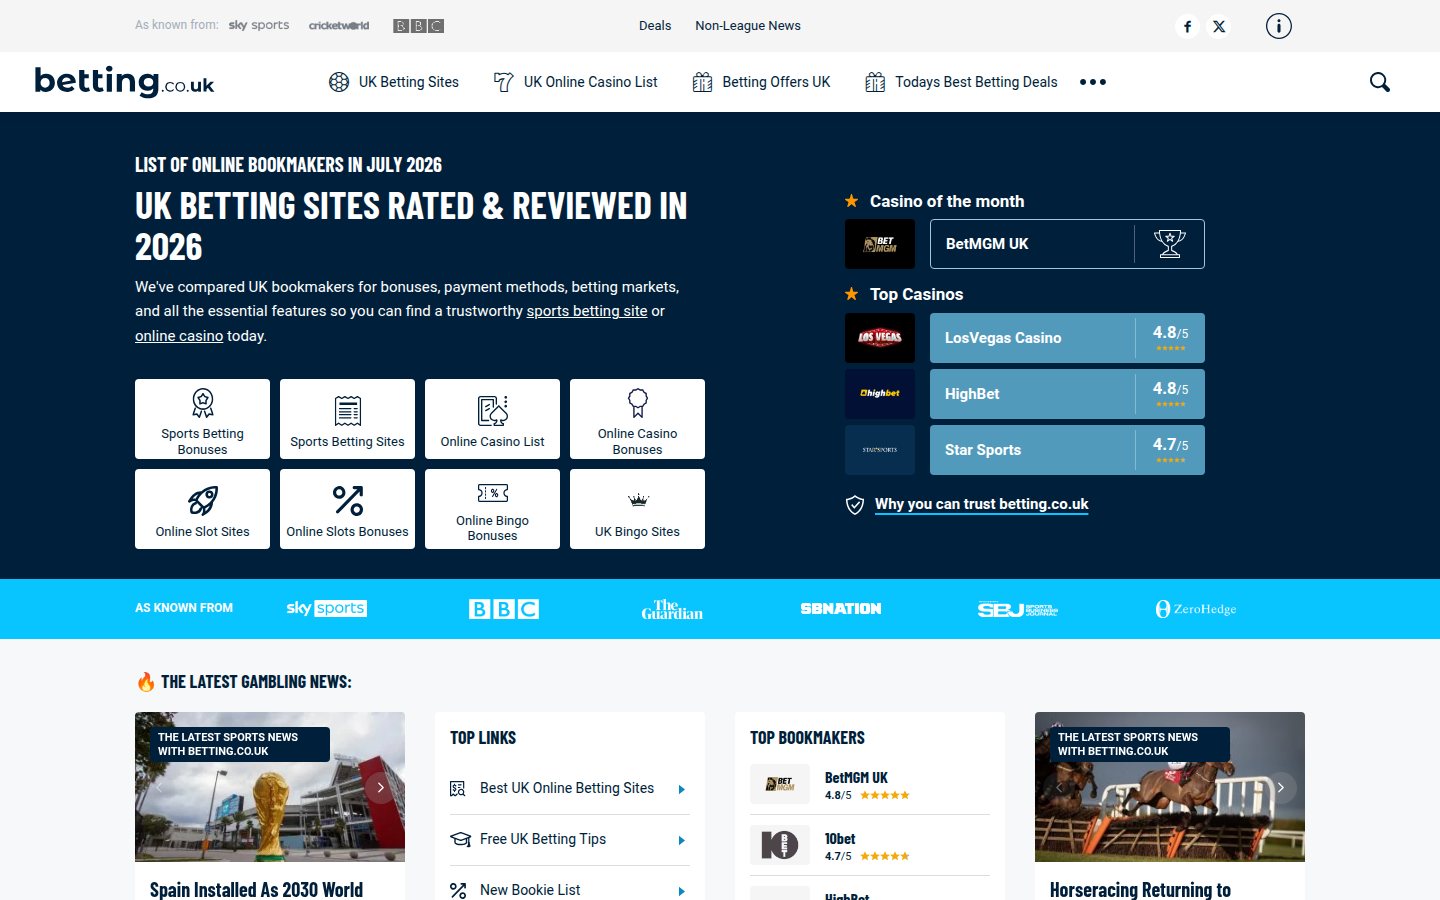Screen dimensions: 1440x900
Task: Open UK Betting Sites nav item
Action: point(394,82)
